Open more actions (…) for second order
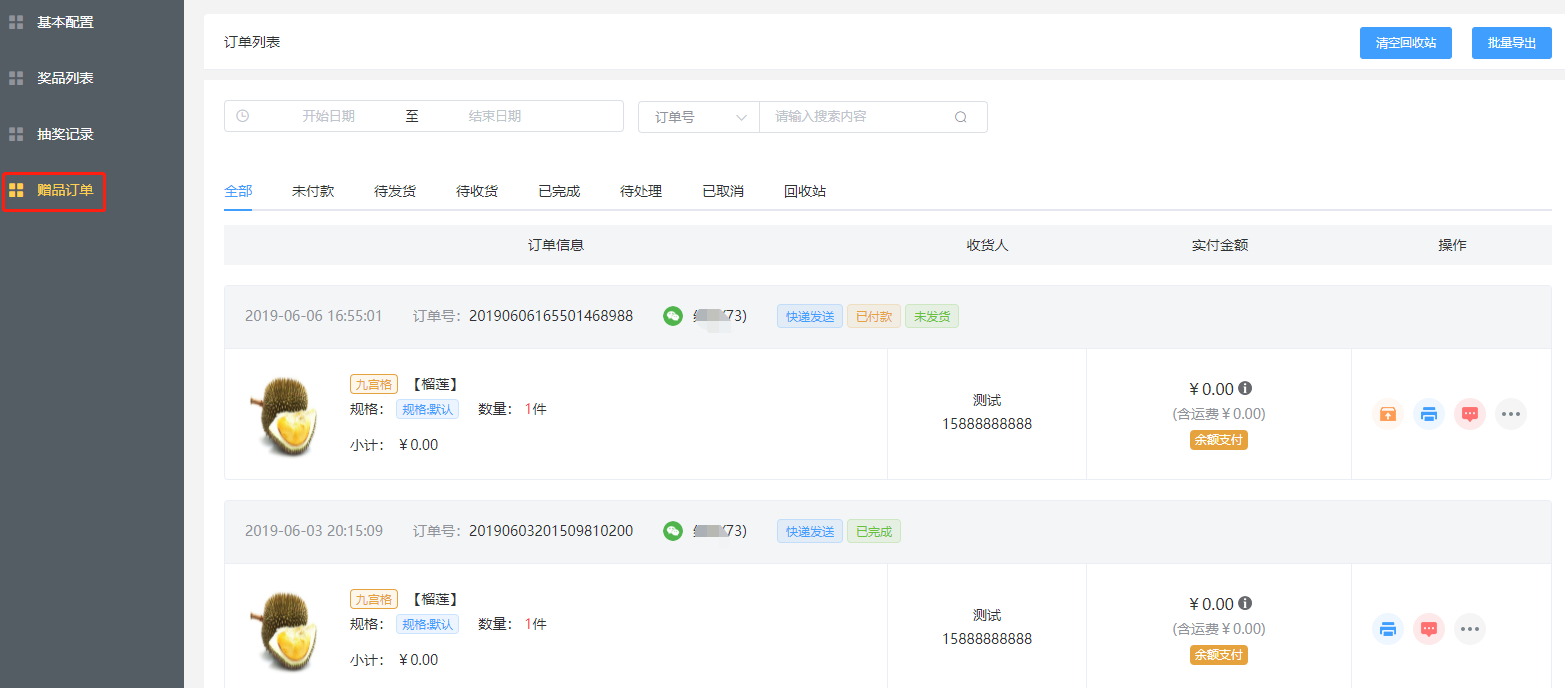Viewport: 1565px width, 688px height. pyautogui.click(x=1470, y=629)
